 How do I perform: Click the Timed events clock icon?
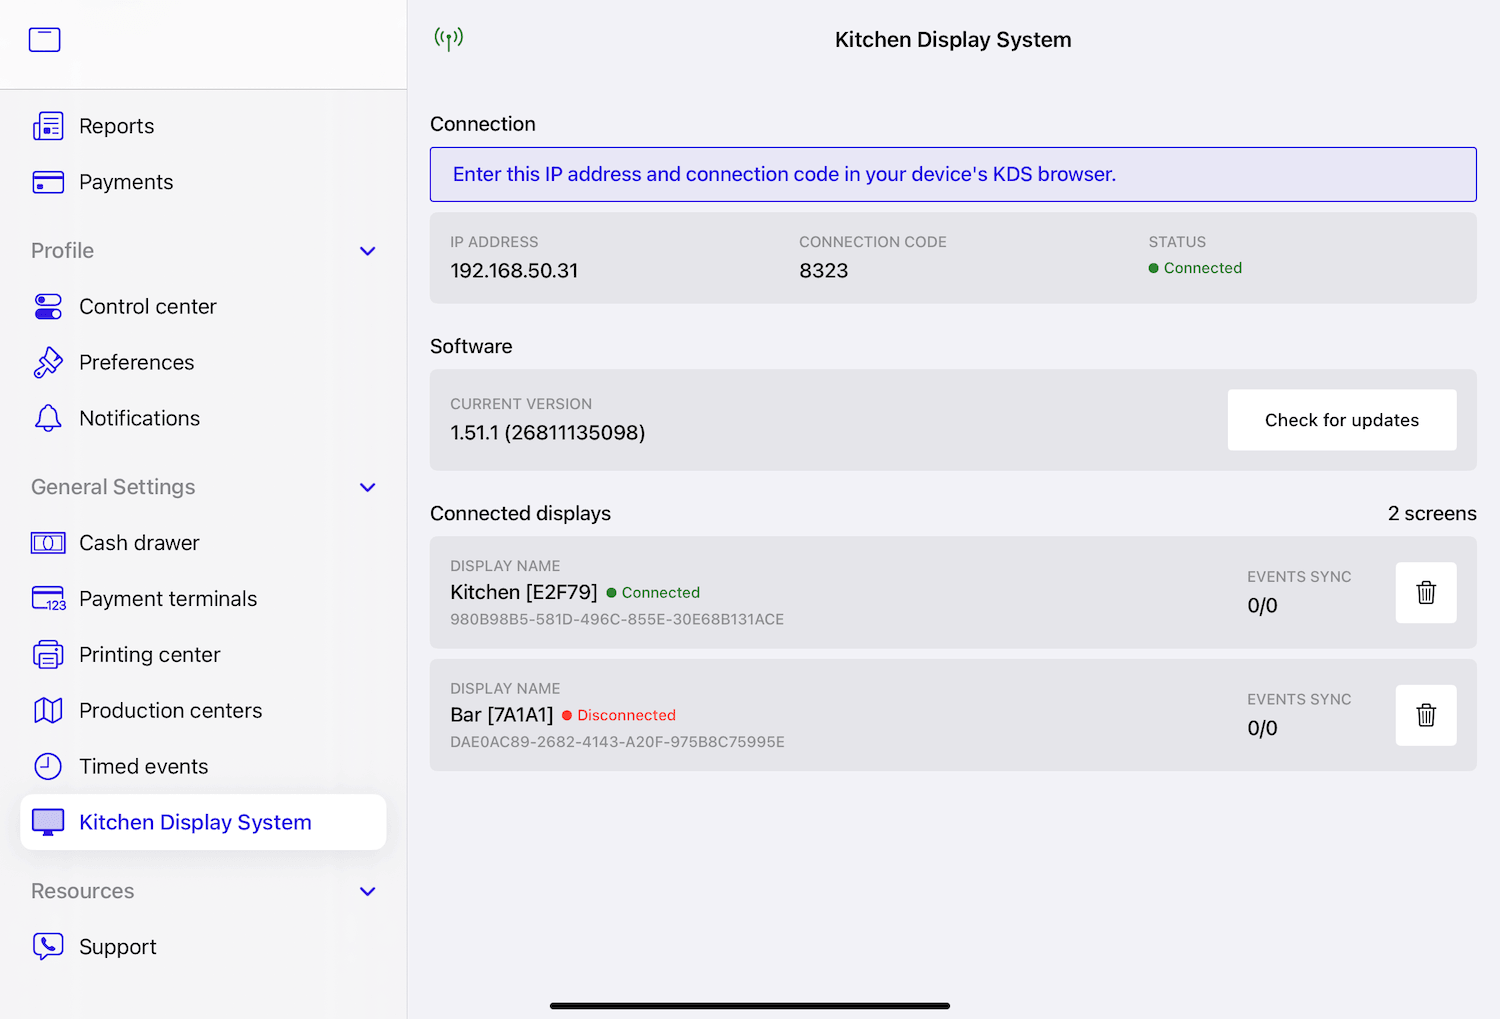pyautogui.click(x=48, y=766)
